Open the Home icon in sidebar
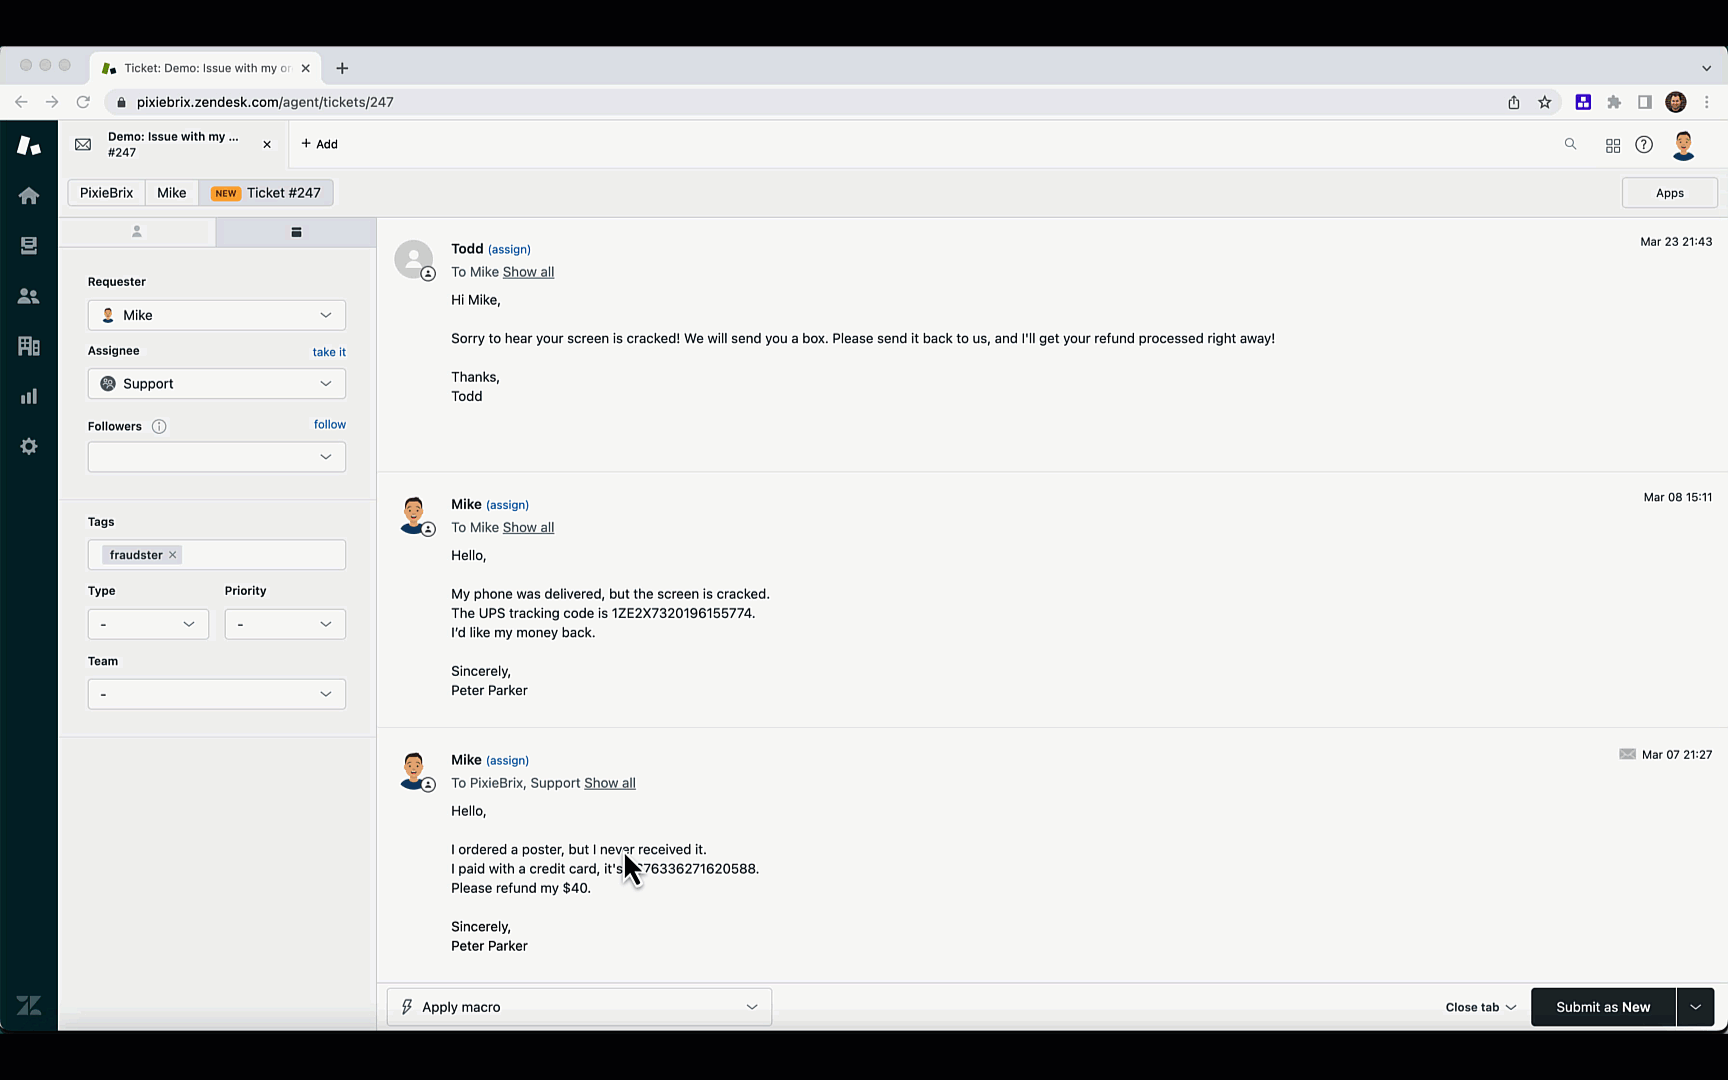 pyautogui.click(x=29, y=196)
